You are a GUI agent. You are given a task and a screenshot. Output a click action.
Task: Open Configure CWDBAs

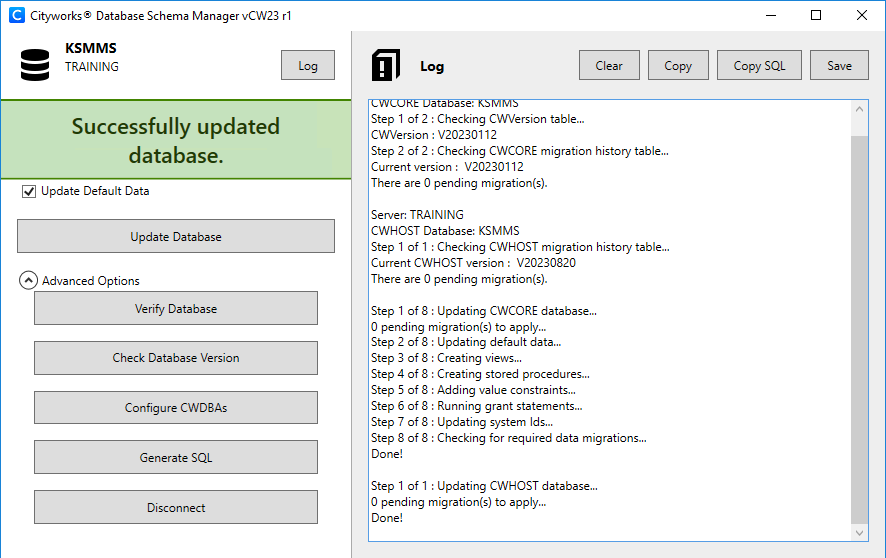coord(176,408)
